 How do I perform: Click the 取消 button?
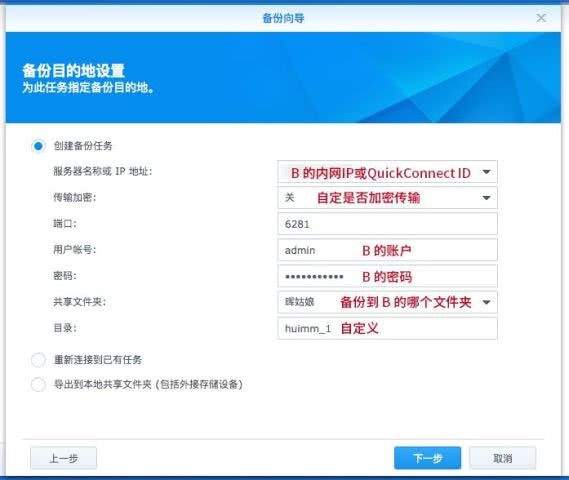tap(503, 458)
